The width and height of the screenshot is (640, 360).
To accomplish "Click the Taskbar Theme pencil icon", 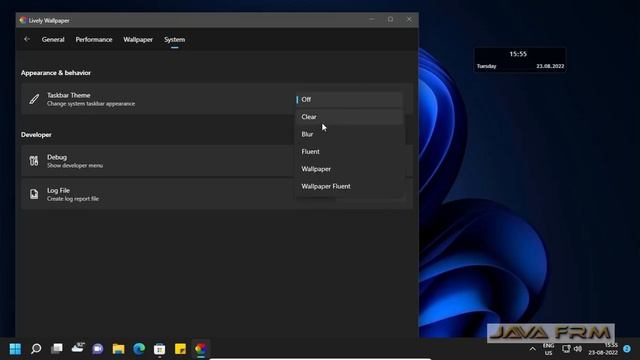I will point(34,99).
